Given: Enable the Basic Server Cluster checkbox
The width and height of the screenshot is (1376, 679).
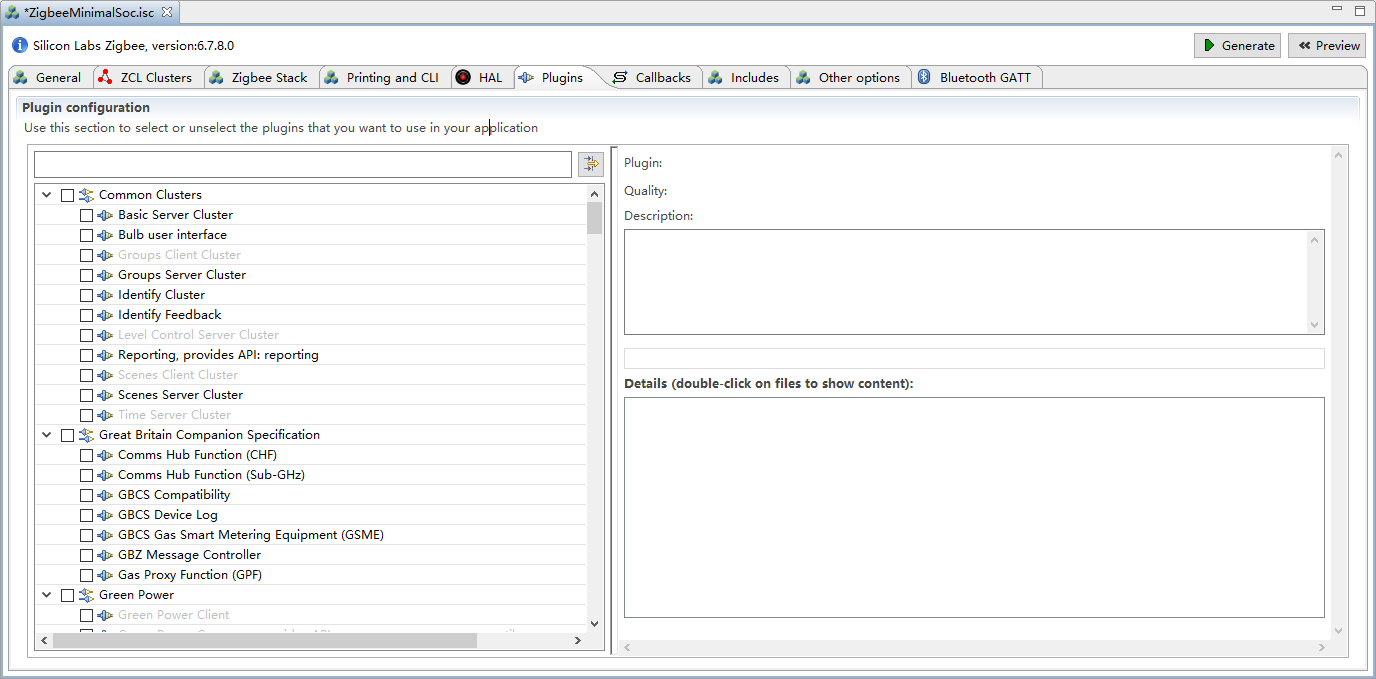Looking at the screenshot, I should click(86, 215).
